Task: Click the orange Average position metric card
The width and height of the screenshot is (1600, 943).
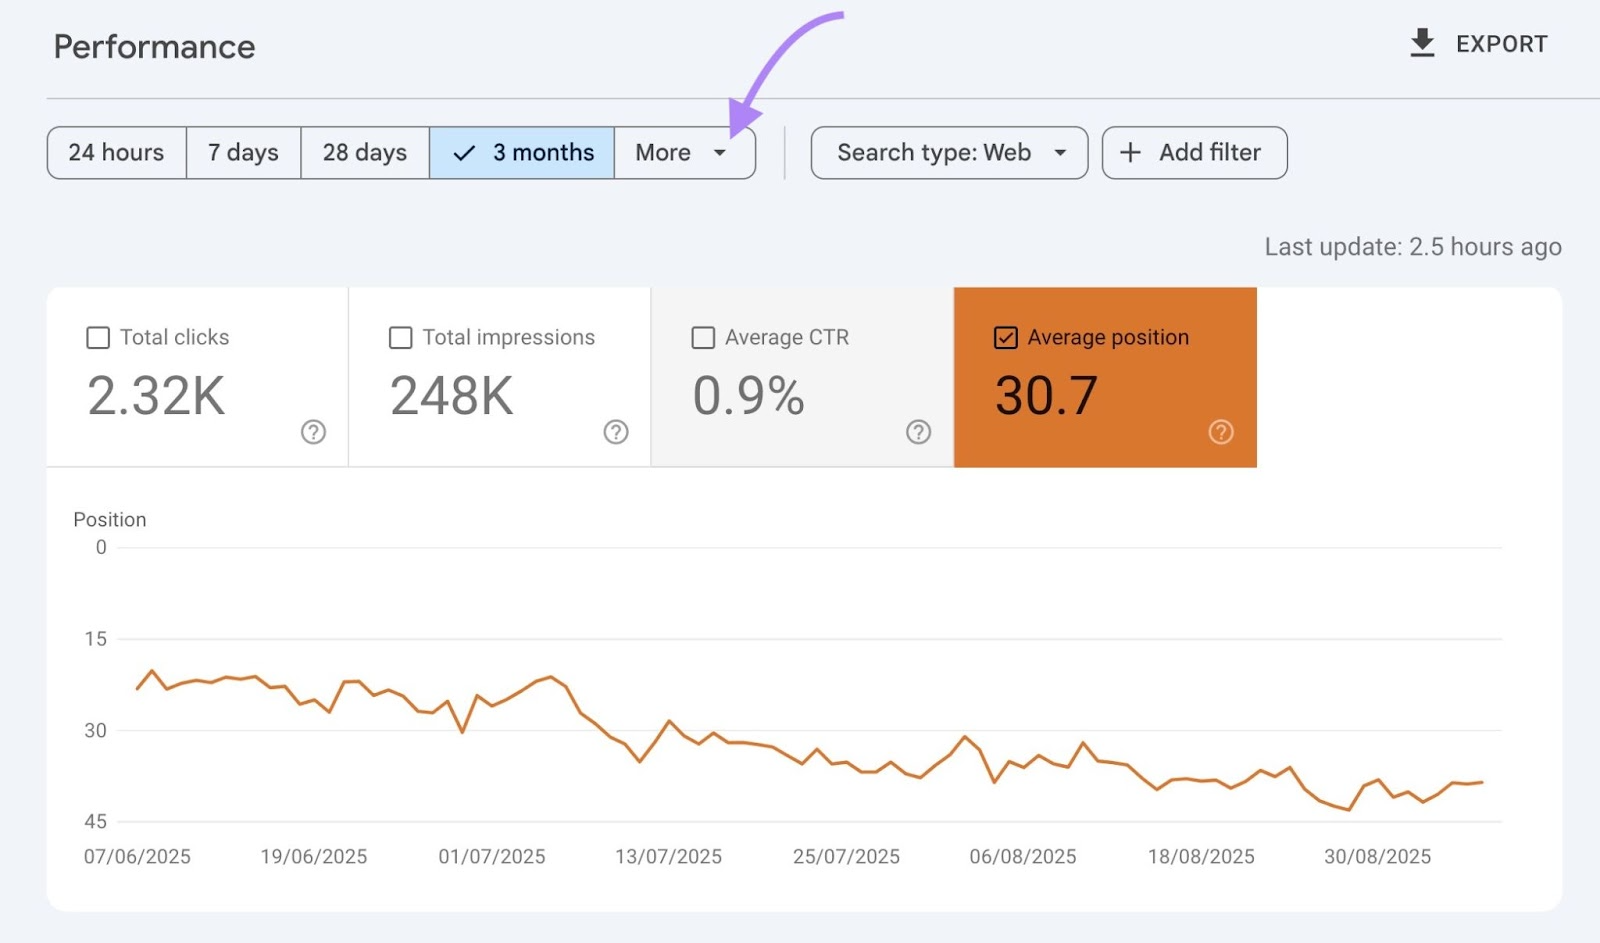Action: (1105, 377)
